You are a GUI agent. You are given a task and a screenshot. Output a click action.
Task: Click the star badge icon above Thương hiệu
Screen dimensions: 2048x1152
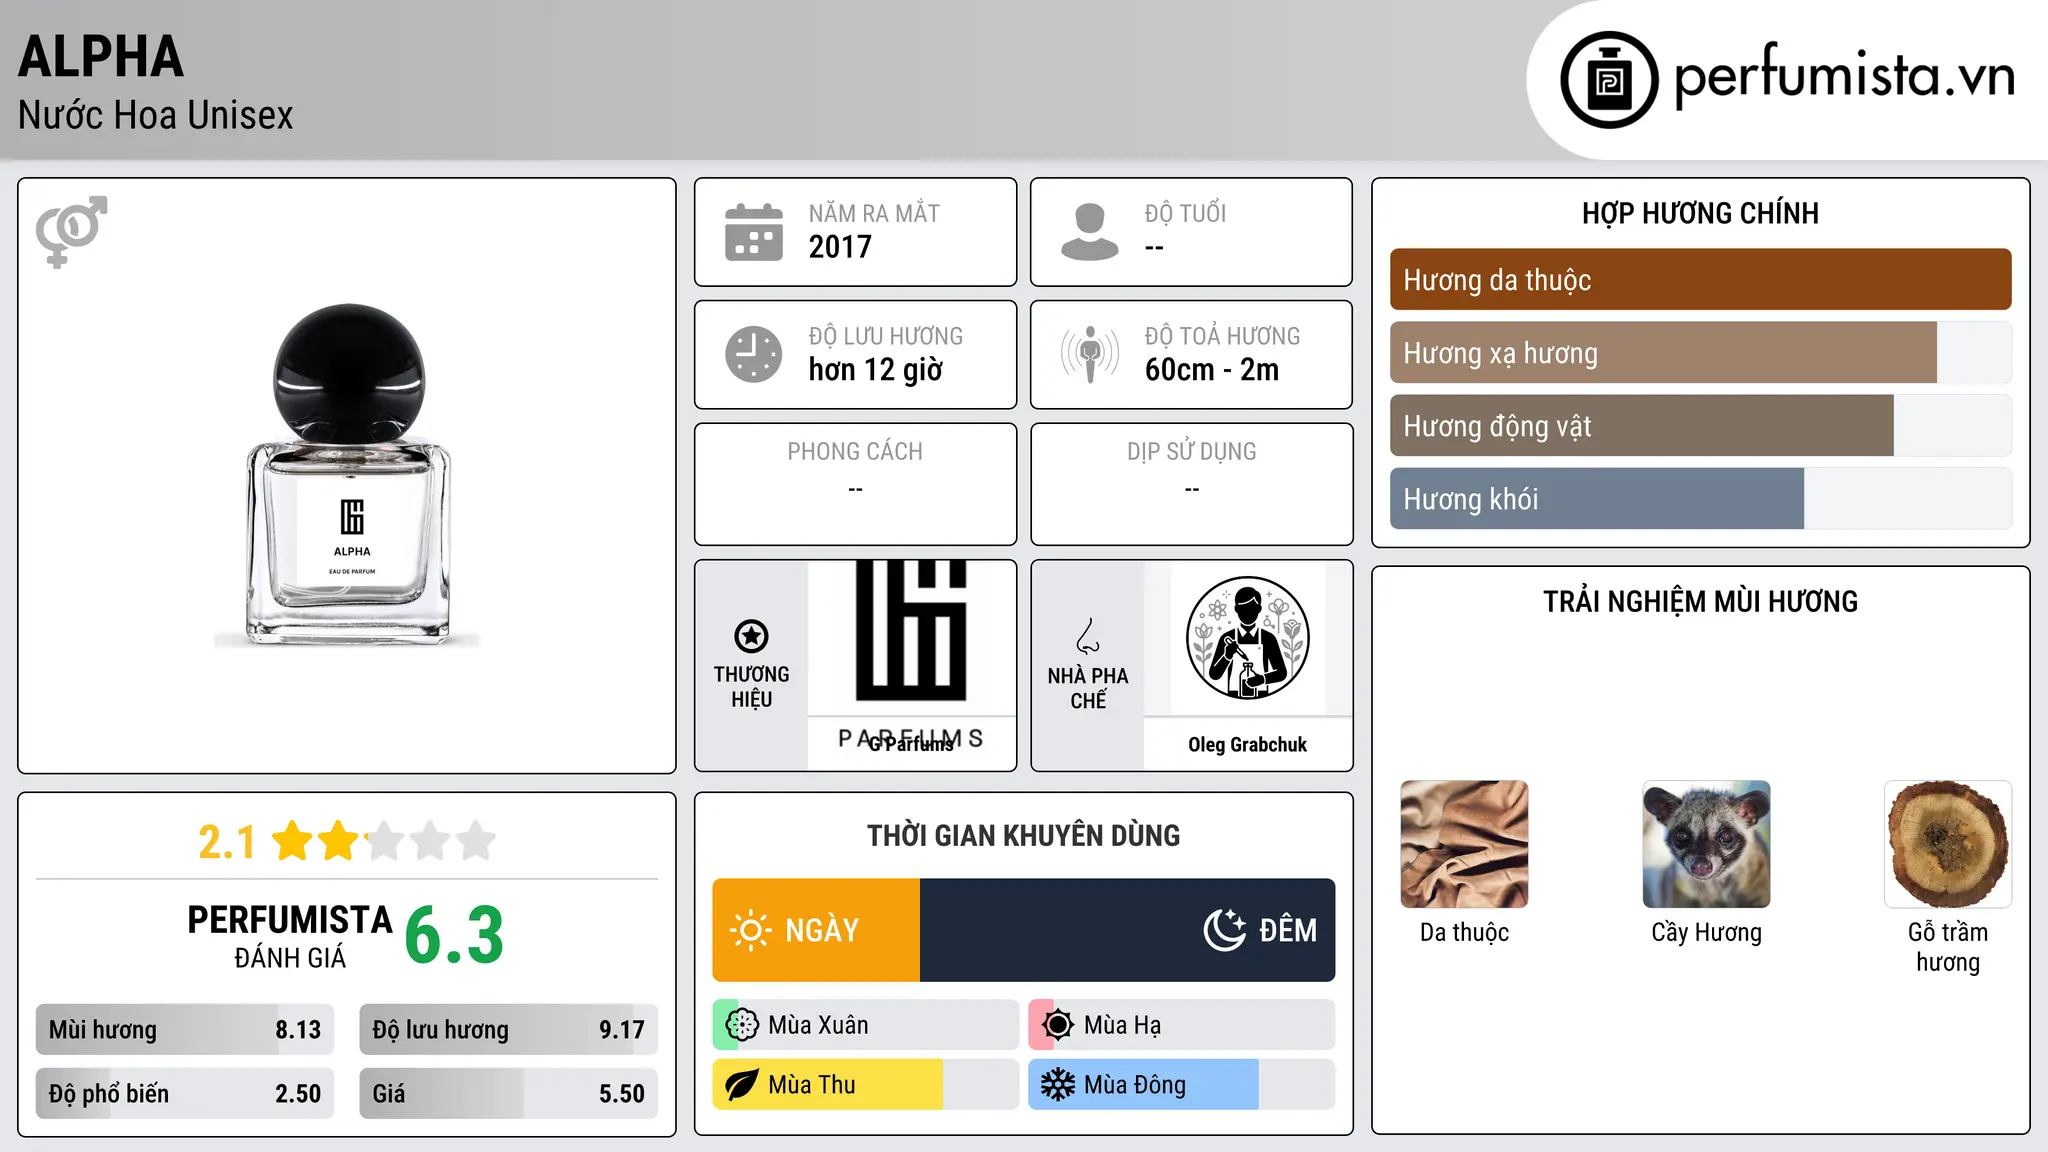(751, 636)
